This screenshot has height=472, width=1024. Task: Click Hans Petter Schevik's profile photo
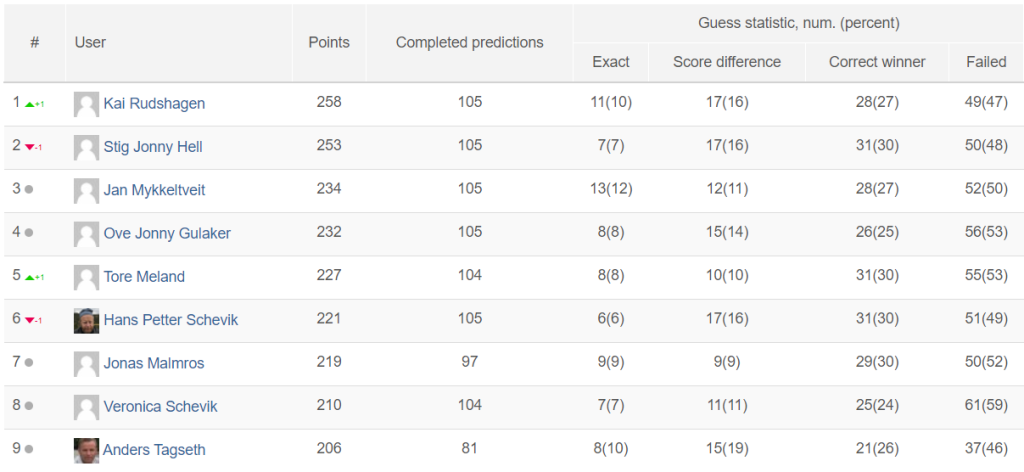86,321
